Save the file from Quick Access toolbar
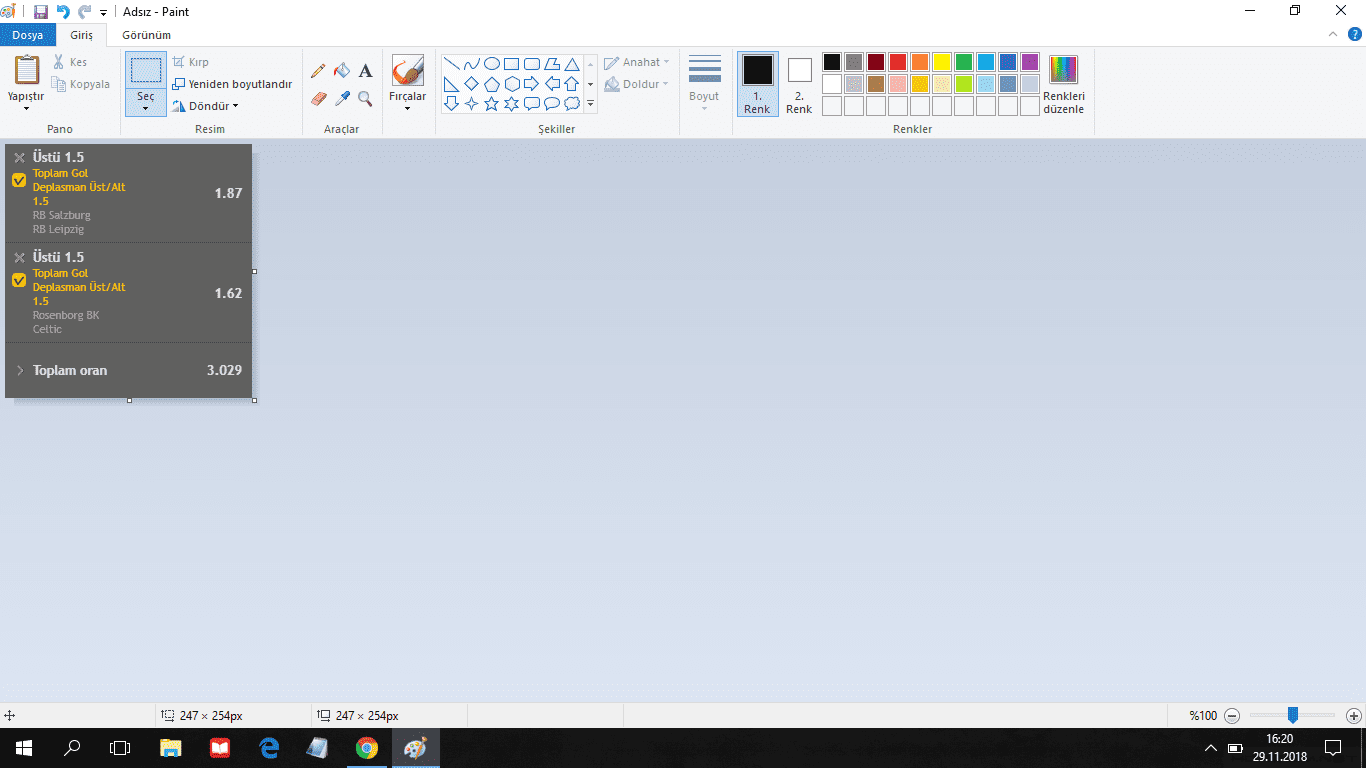The height and width of the screenshot is (768, 1366). click(x=41, y=12)
